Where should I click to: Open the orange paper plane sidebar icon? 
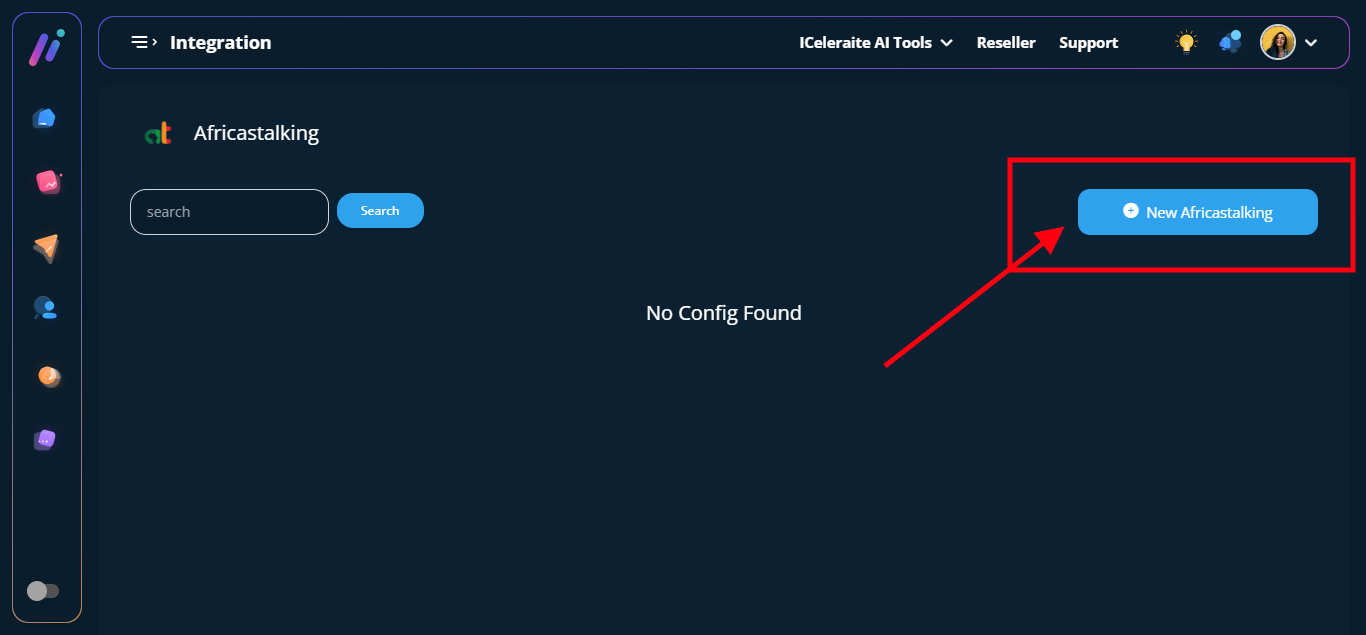click(46, 247)
